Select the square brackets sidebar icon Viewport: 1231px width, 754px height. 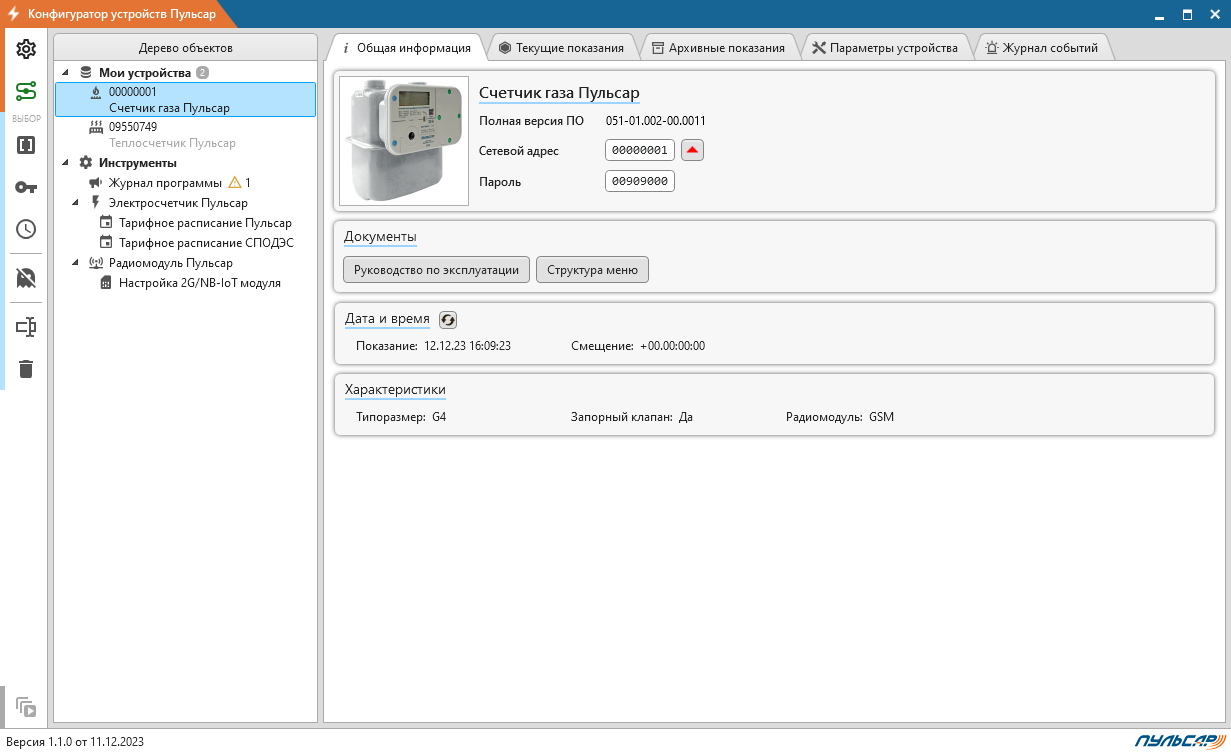pyautogui.click(x=26, y=145)
